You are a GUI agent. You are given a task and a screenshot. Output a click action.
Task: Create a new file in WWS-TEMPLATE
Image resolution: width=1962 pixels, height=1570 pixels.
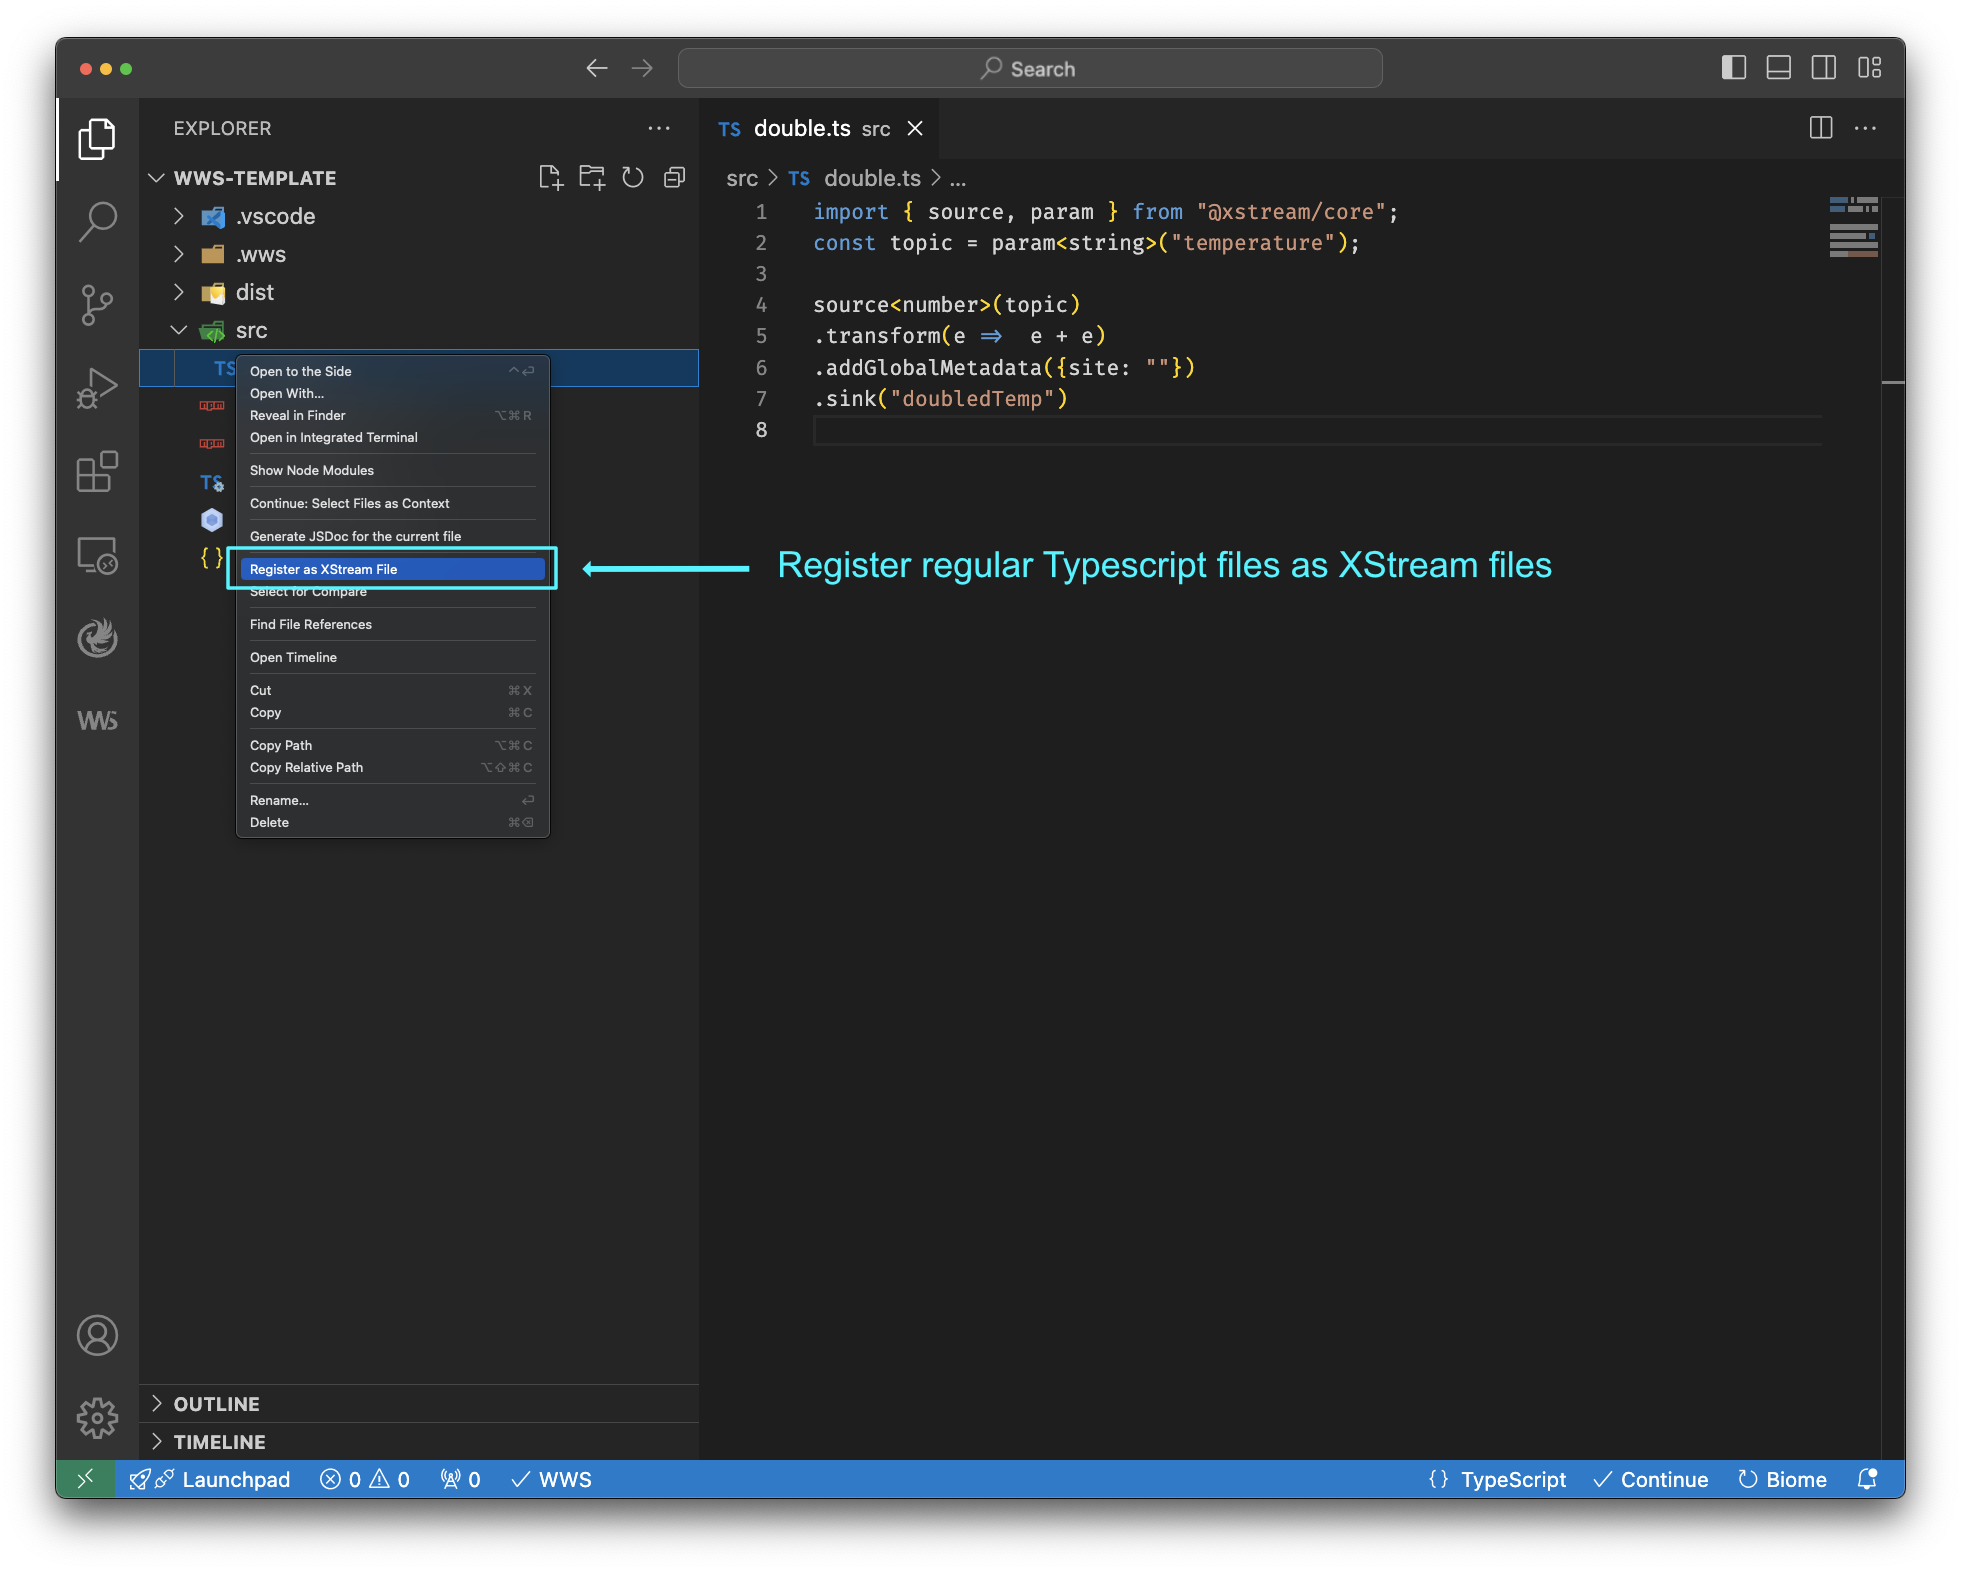550,178
